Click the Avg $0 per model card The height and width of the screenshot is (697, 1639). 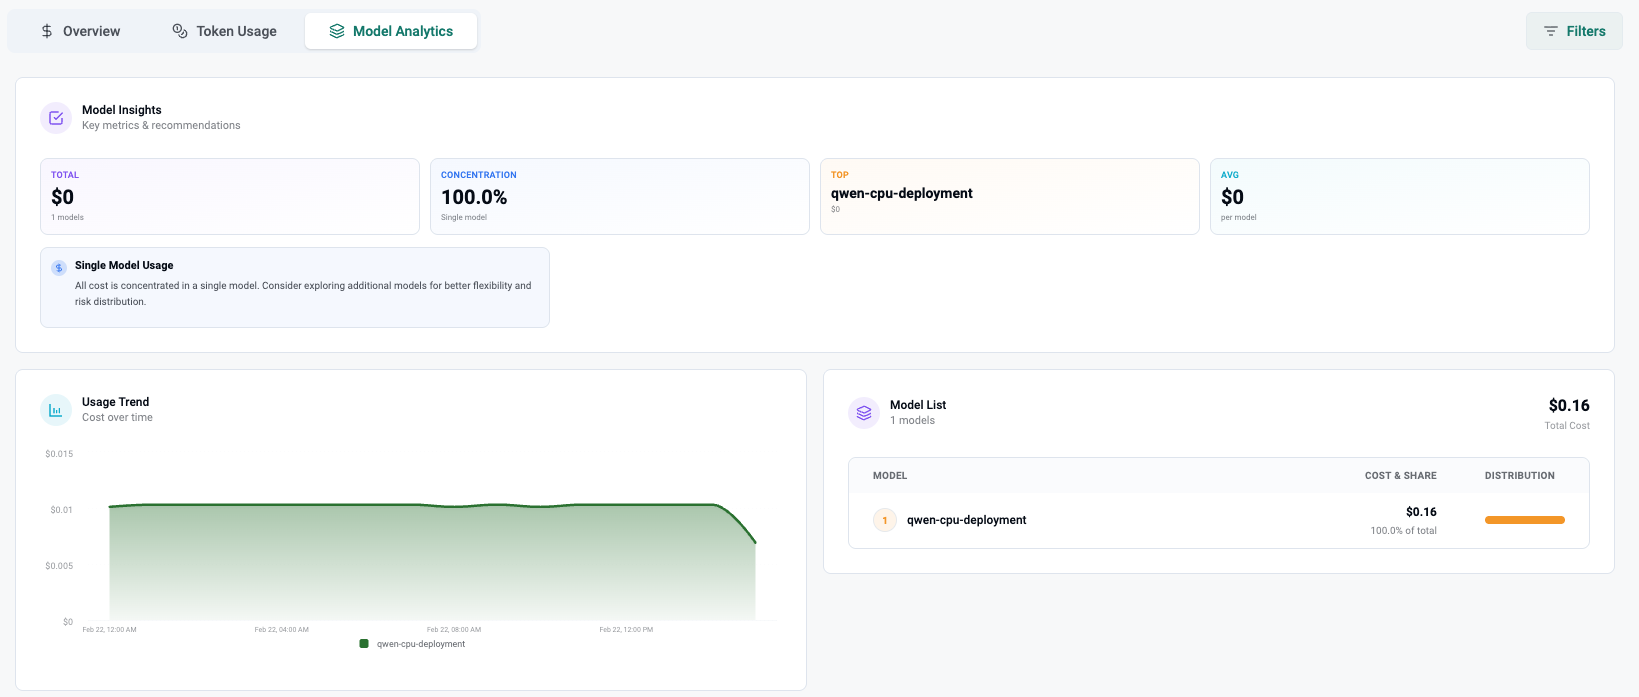pos(1399,196)
